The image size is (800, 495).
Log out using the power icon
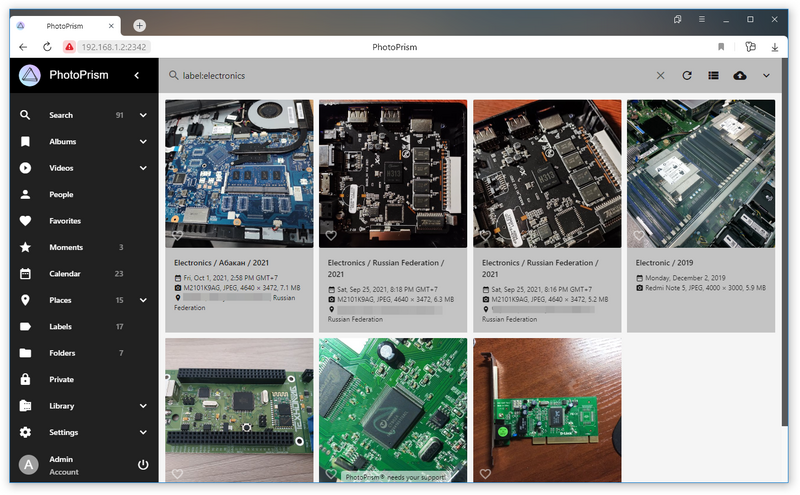point(143,465)
